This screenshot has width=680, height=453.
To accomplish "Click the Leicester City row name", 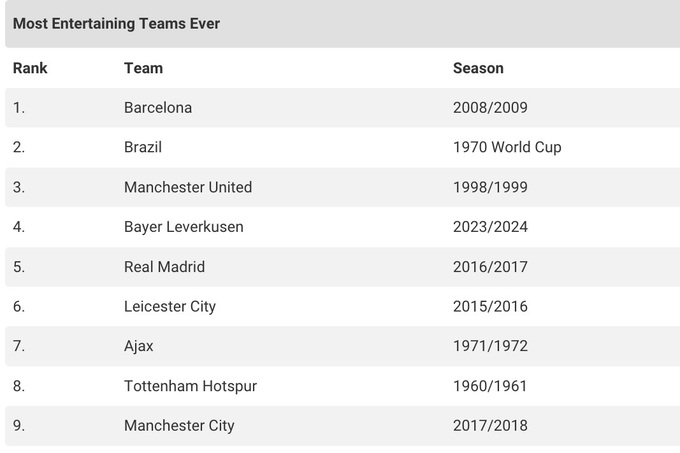I will pos(170,306).
